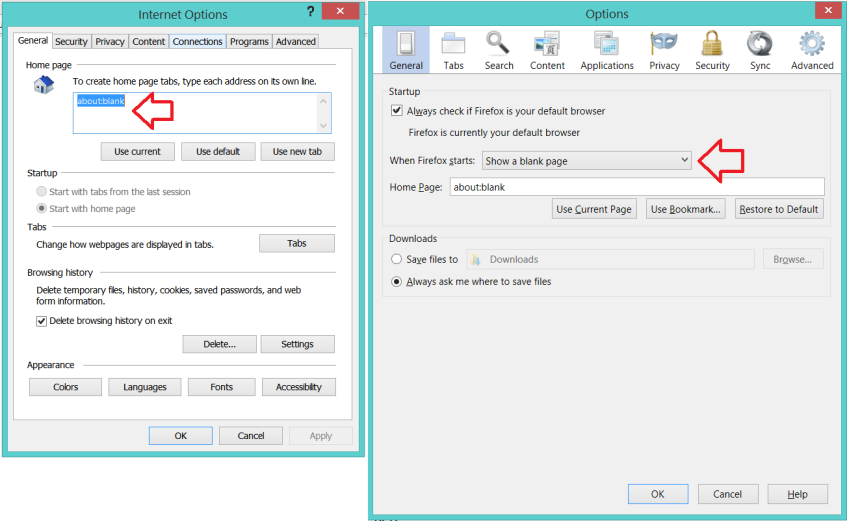Click the Browse... downloads button
847x521 pixels.
[x=793, y=259]
